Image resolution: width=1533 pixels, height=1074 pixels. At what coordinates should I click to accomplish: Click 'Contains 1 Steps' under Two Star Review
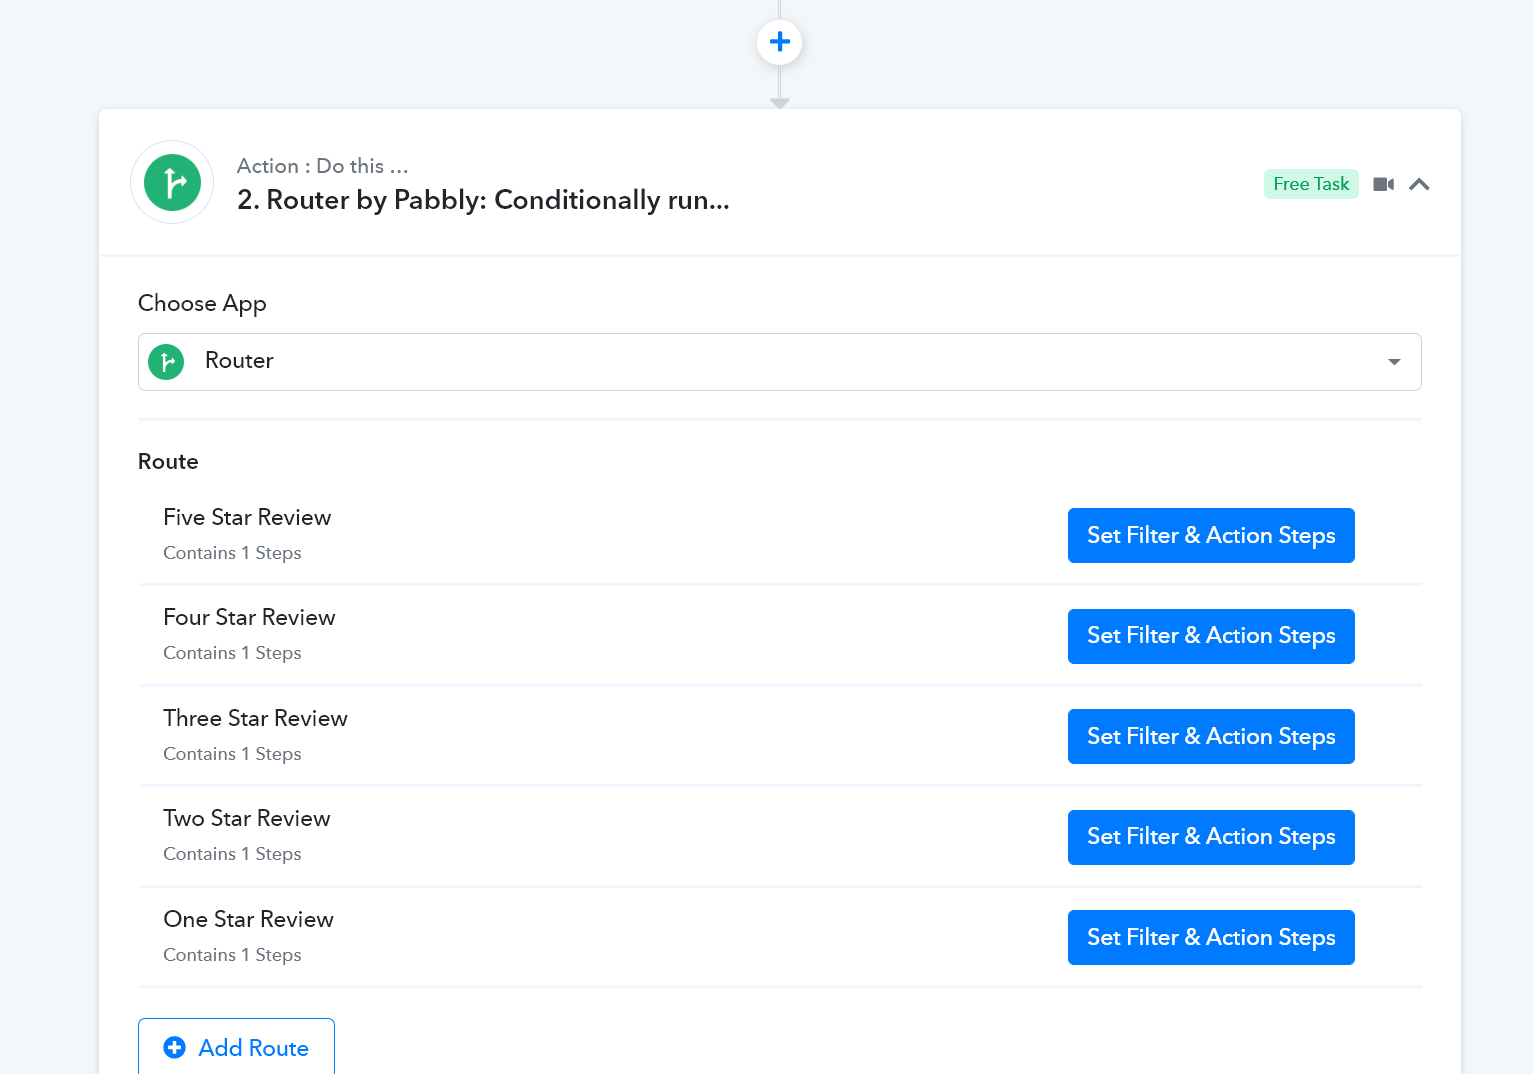pos(232,854)
